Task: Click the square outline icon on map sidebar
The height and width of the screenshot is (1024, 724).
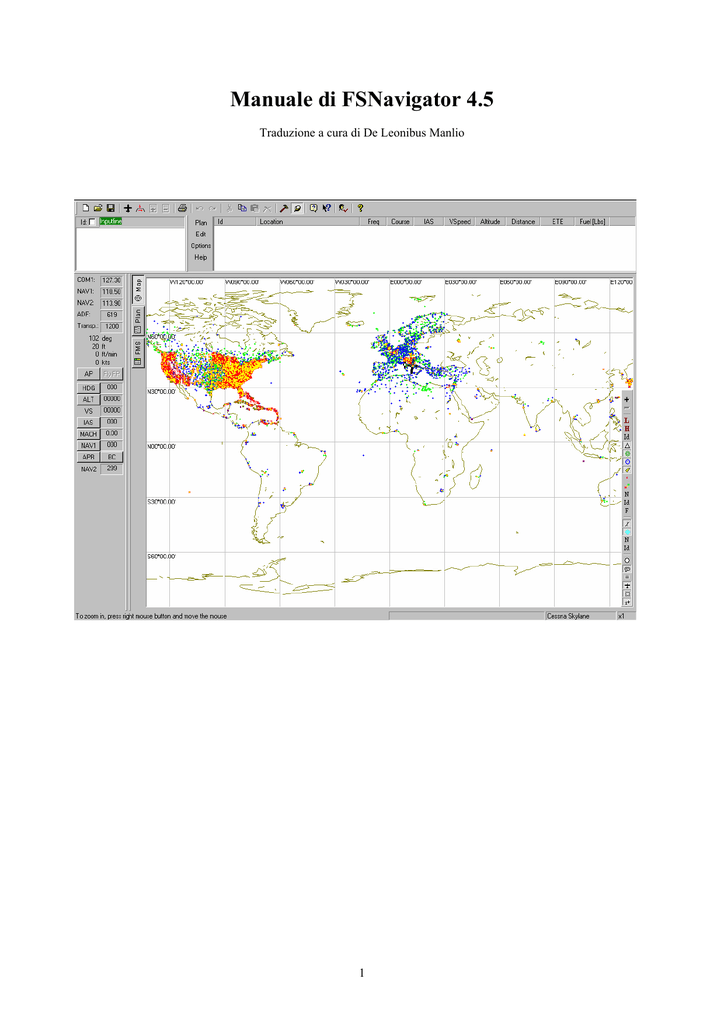Action: (x=627, y=594)
